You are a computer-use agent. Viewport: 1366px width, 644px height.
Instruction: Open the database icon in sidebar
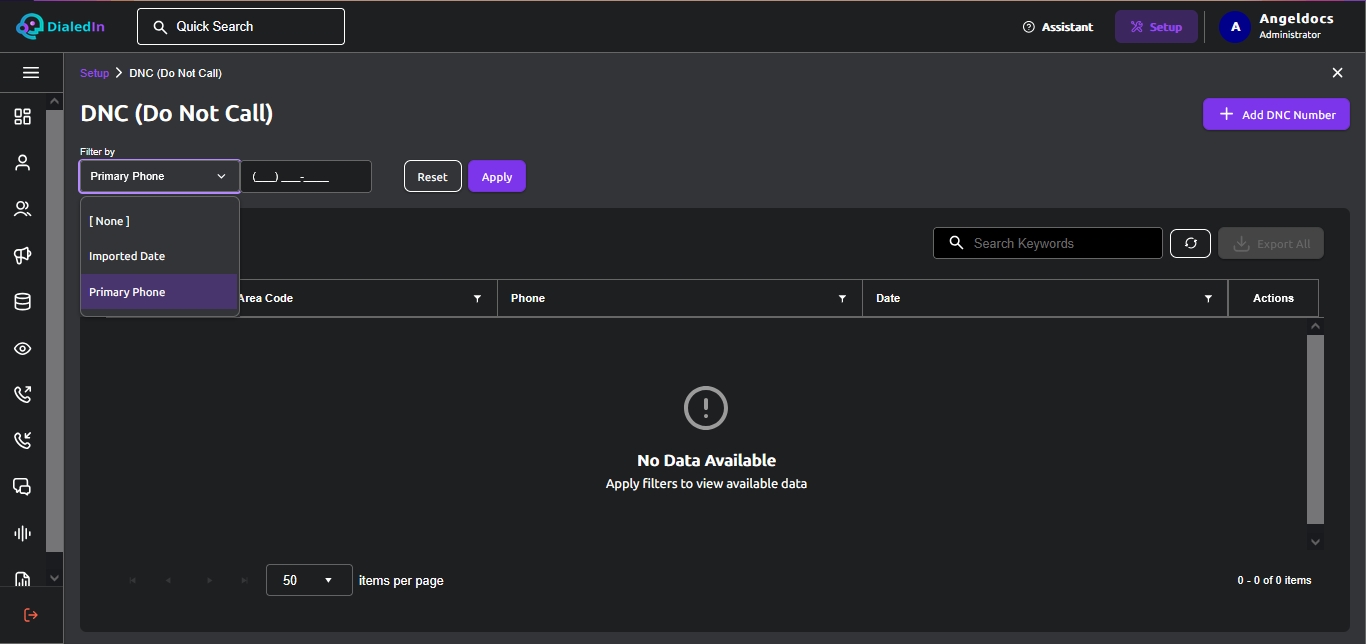(x=22, y=302)
